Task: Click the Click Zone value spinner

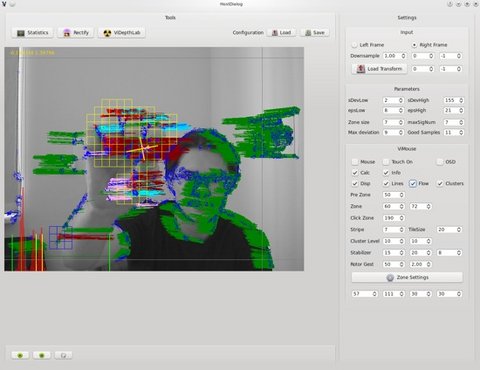Action: pyautogui.click(x=394, y=218)
